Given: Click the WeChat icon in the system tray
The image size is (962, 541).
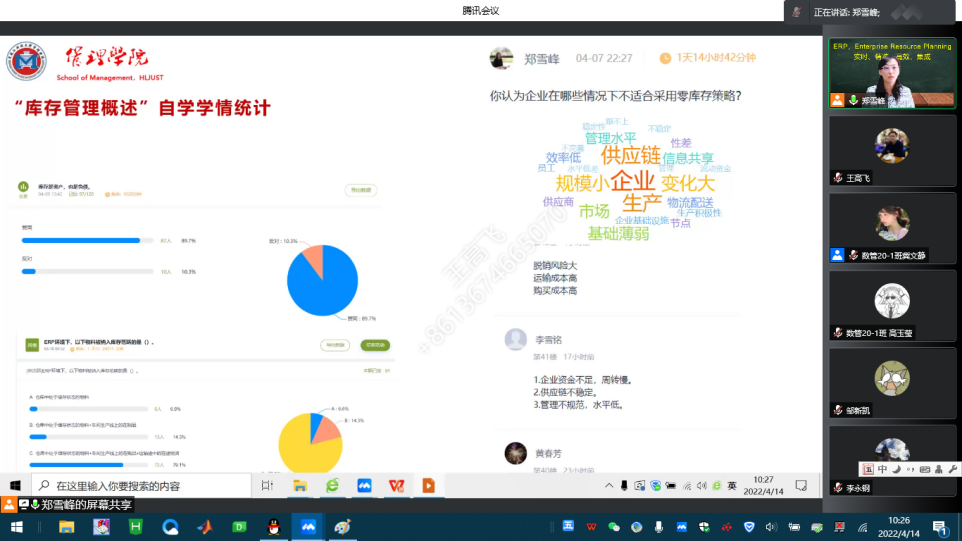Looking at the screenshot, I should (x=614, y=527).
